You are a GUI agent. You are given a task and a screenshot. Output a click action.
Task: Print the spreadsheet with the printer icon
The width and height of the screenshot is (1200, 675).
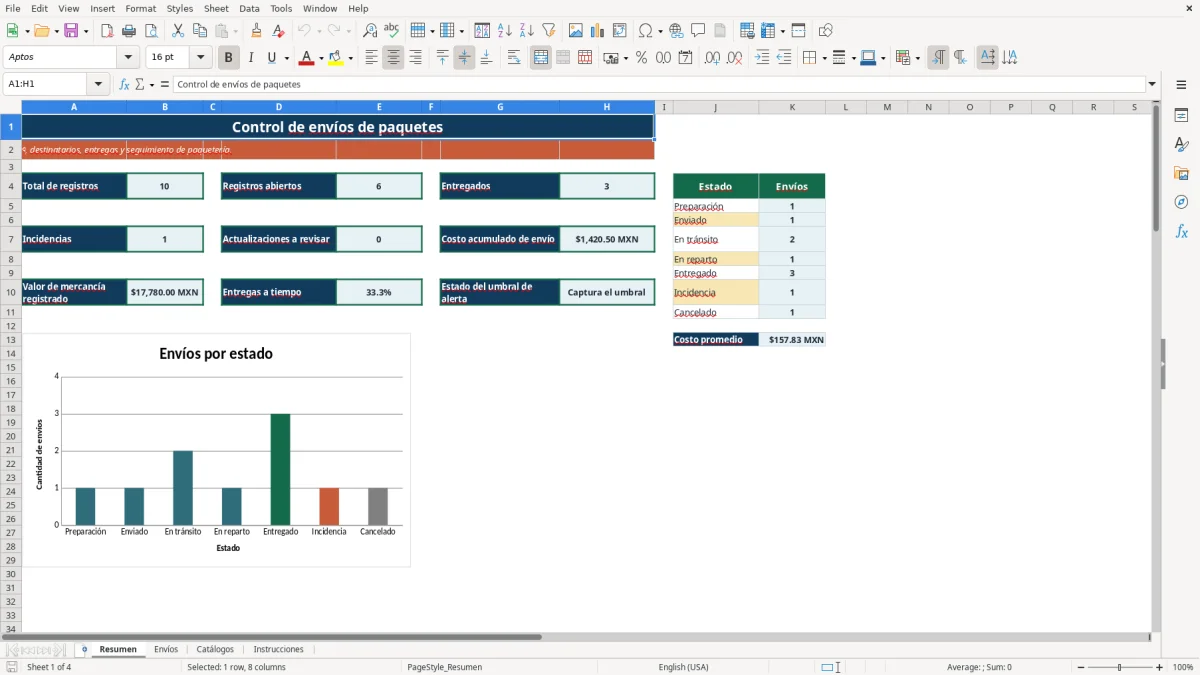[128, 31]
